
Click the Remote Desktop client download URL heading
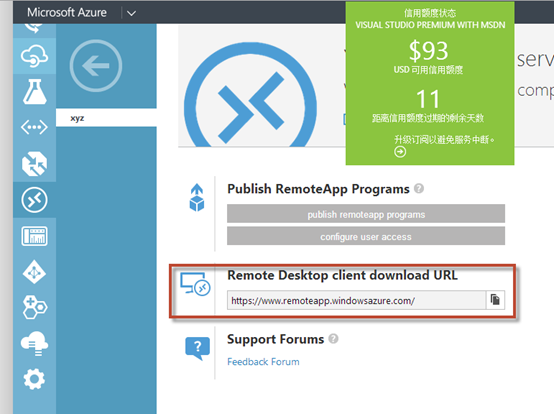point(342,275)
